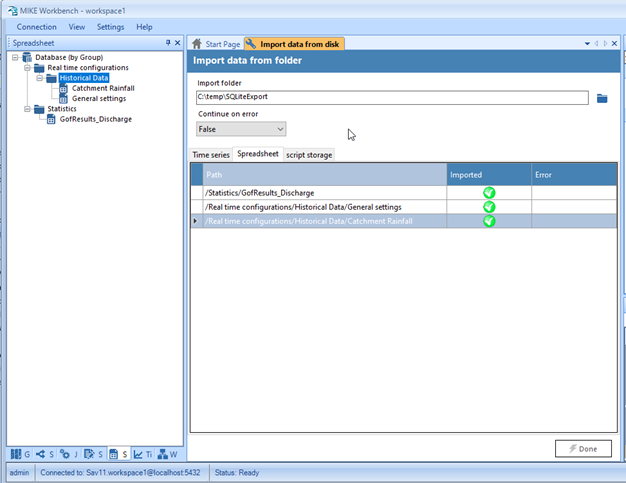This screenshot has width=626, height=483.
Task: Collapse the Statistics tree node
Action: pos(27,109)
